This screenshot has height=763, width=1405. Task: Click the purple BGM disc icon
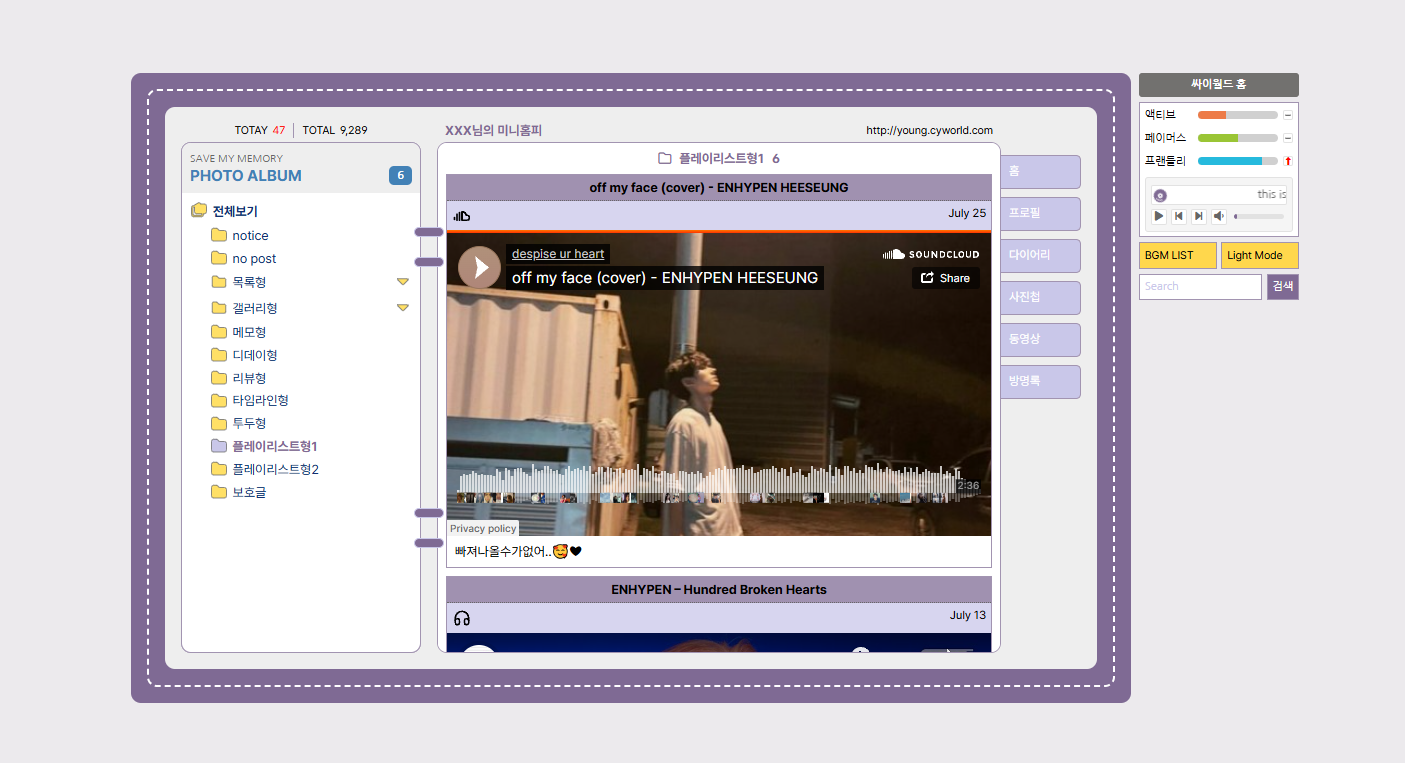1160,195
